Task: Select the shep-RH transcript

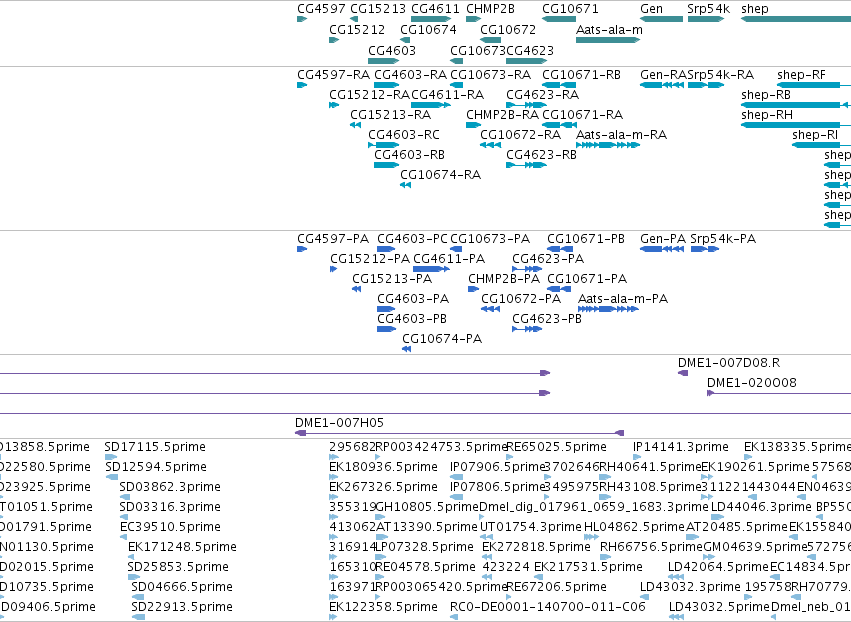Action: (796, 125)
